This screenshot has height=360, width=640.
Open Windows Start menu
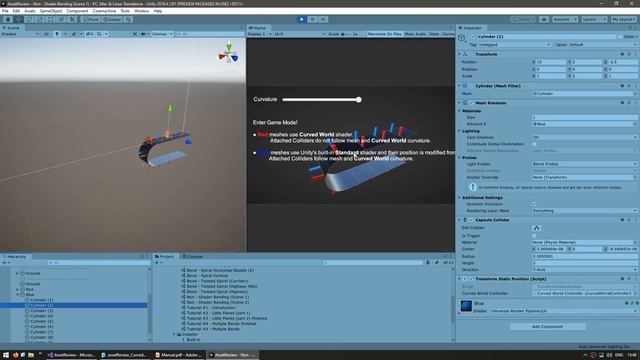pyautogui.click(x=6, y=355)
